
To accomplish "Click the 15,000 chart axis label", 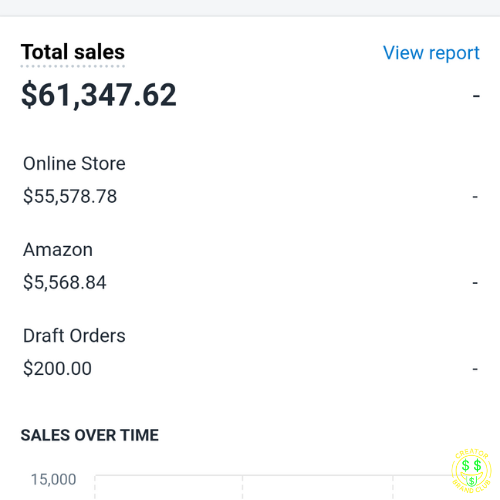I will click(53, 479).
